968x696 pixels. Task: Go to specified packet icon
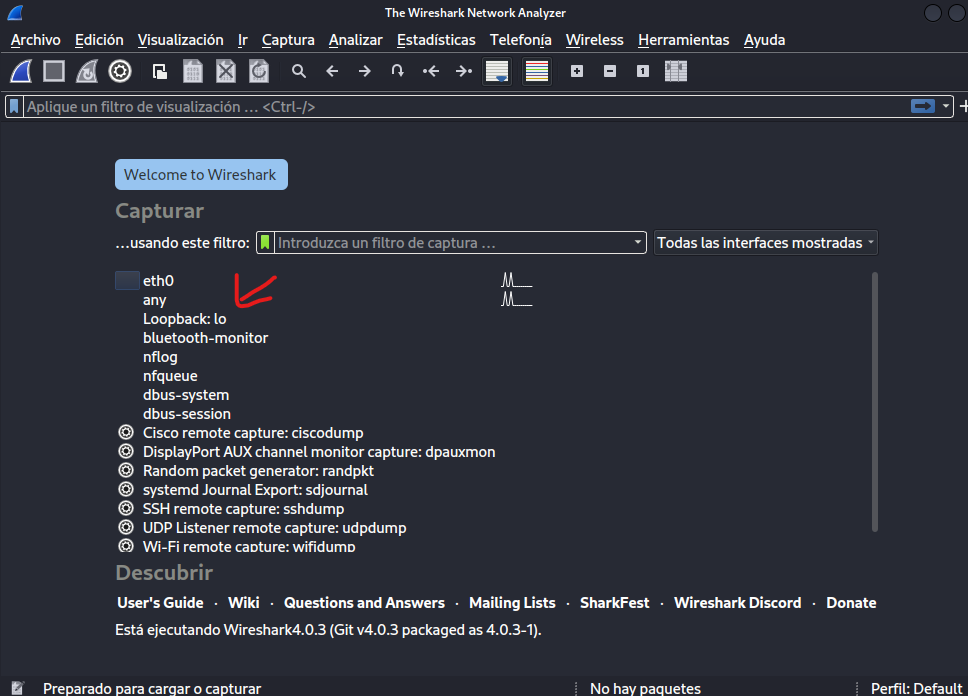pos(398,71)
